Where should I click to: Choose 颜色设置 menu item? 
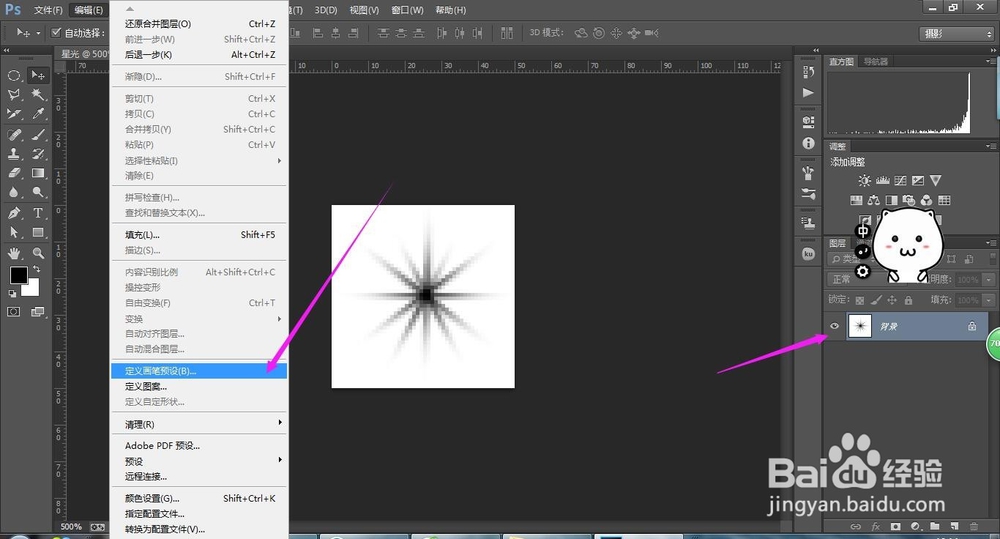[x=200, y=498]
